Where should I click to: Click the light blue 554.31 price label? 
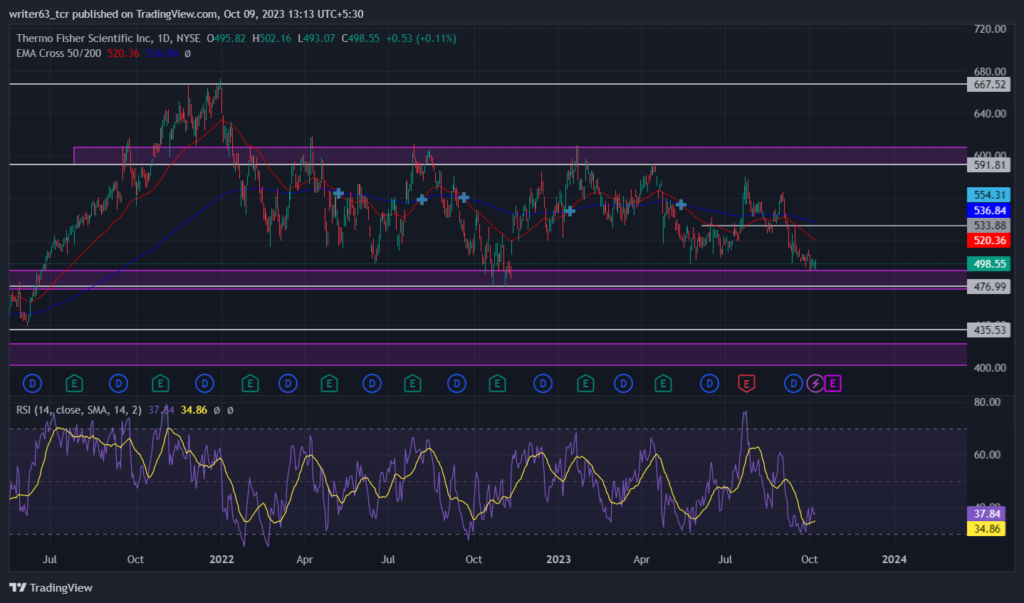(989, 195)
